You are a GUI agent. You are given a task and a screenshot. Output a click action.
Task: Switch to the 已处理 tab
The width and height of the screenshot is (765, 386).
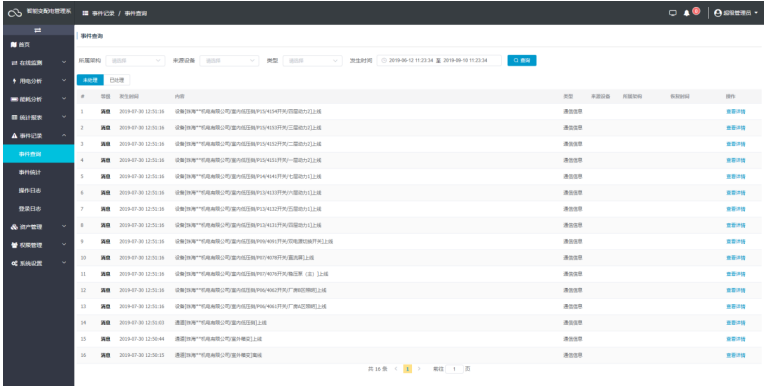(117, 80)
